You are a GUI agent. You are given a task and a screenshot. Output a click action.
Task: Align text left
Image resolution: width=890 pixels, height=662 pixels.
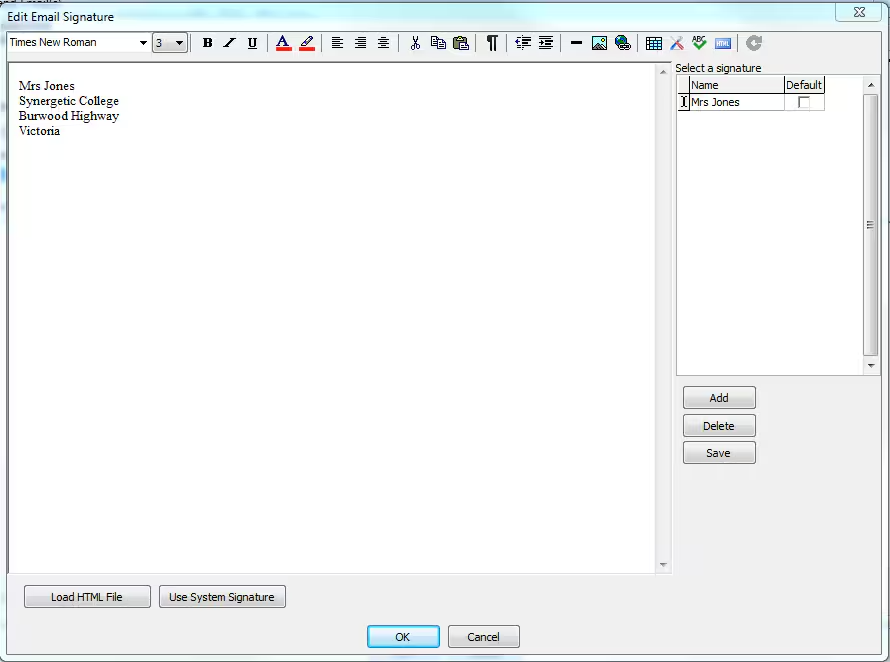(337, 43)
